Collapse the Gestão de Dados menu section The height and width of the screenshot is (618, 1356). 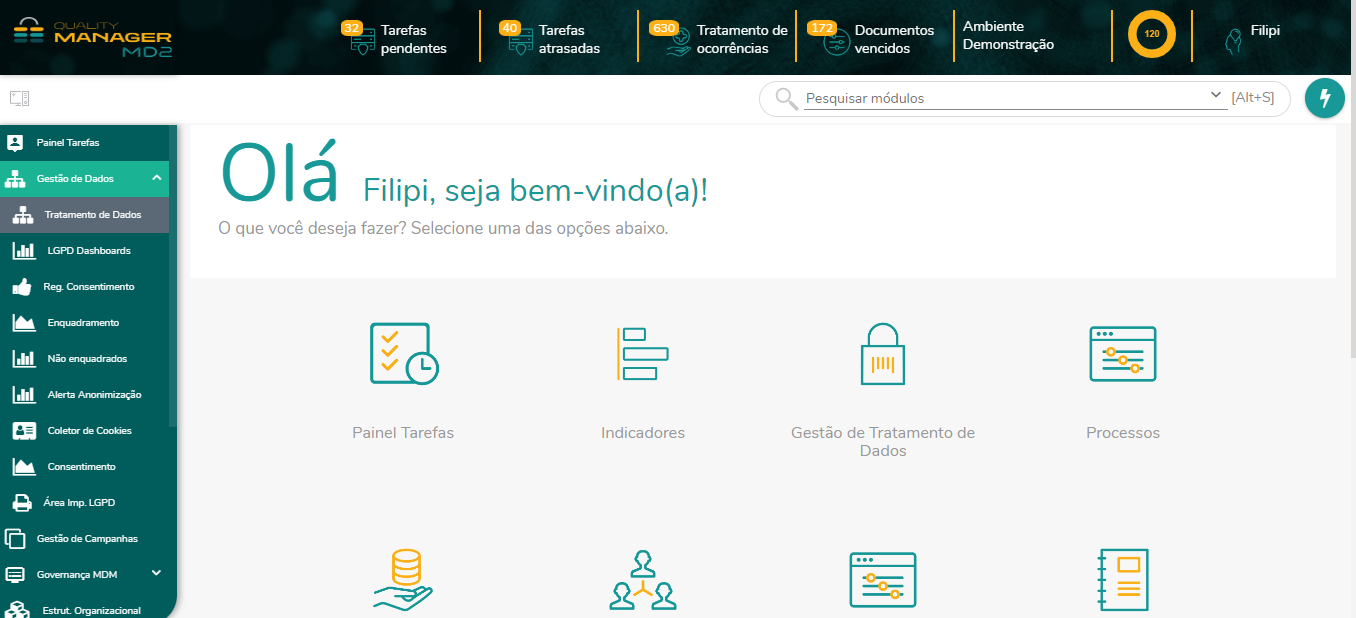(157, 178)
